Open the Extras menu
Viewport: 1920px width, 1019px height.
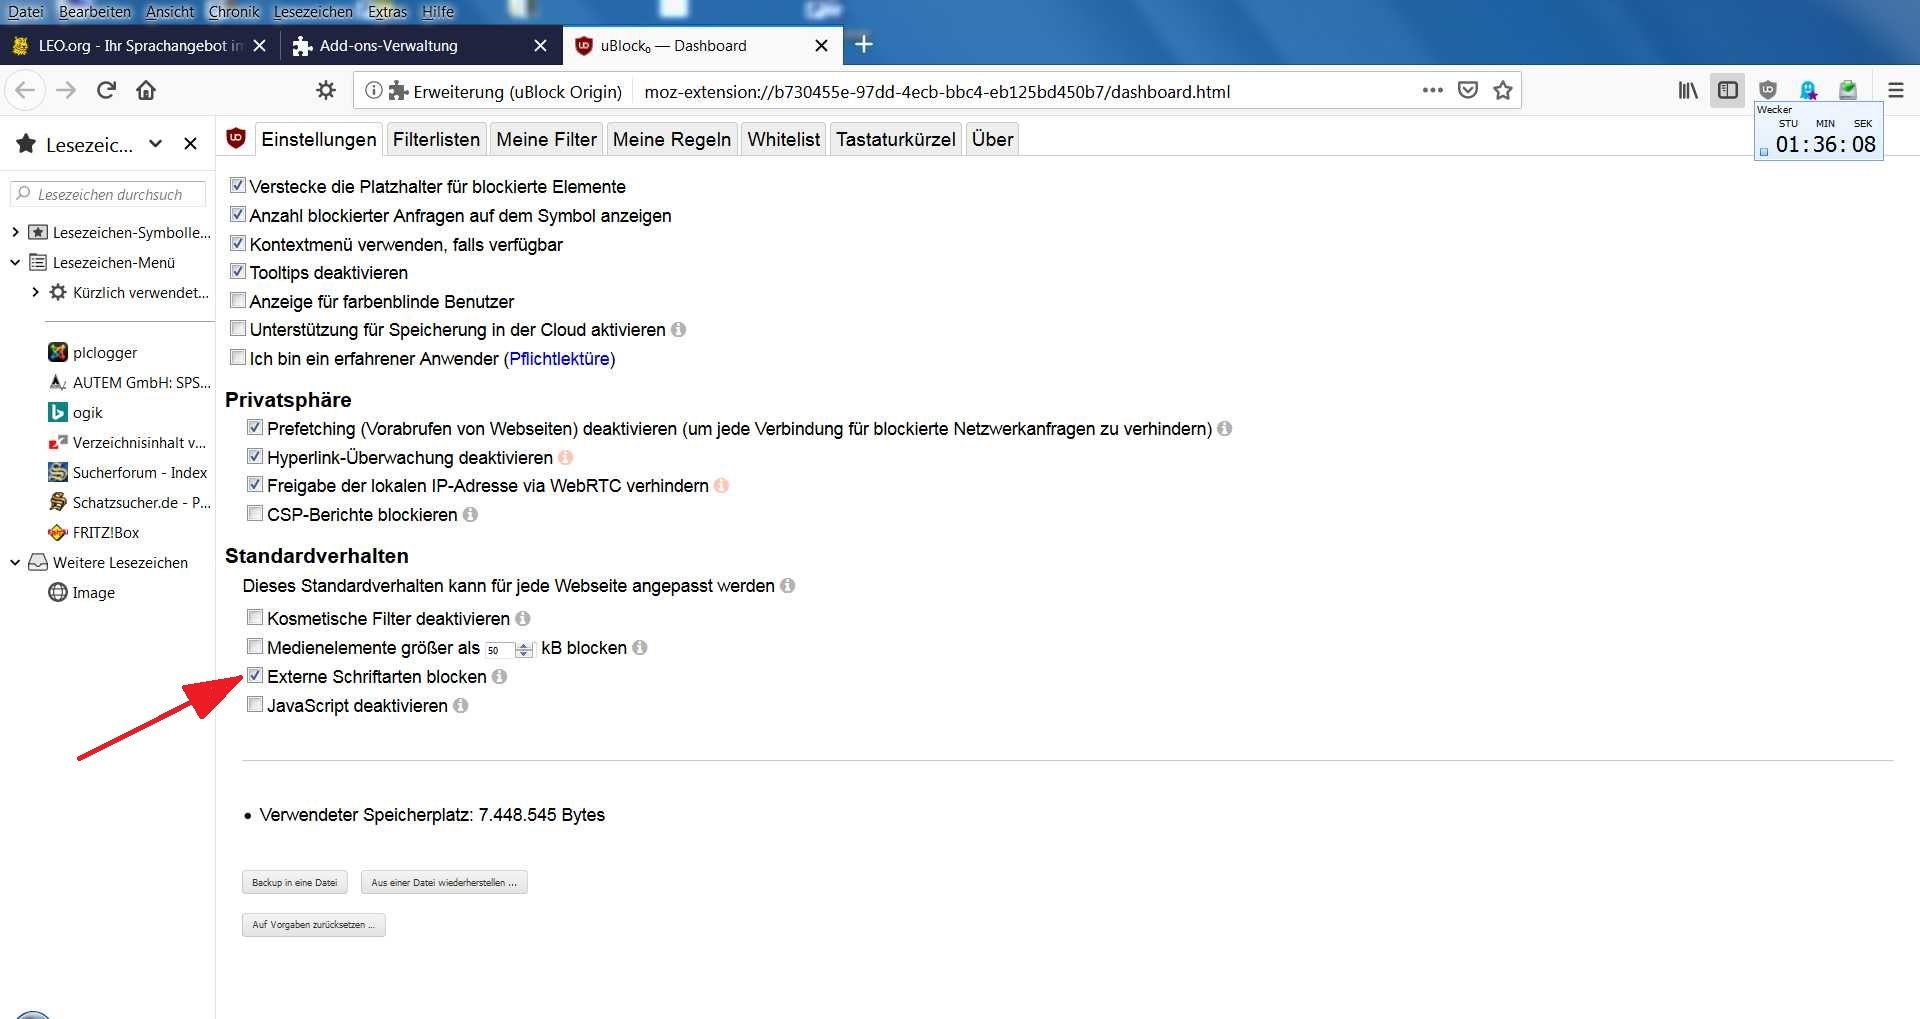pos(387,12)
